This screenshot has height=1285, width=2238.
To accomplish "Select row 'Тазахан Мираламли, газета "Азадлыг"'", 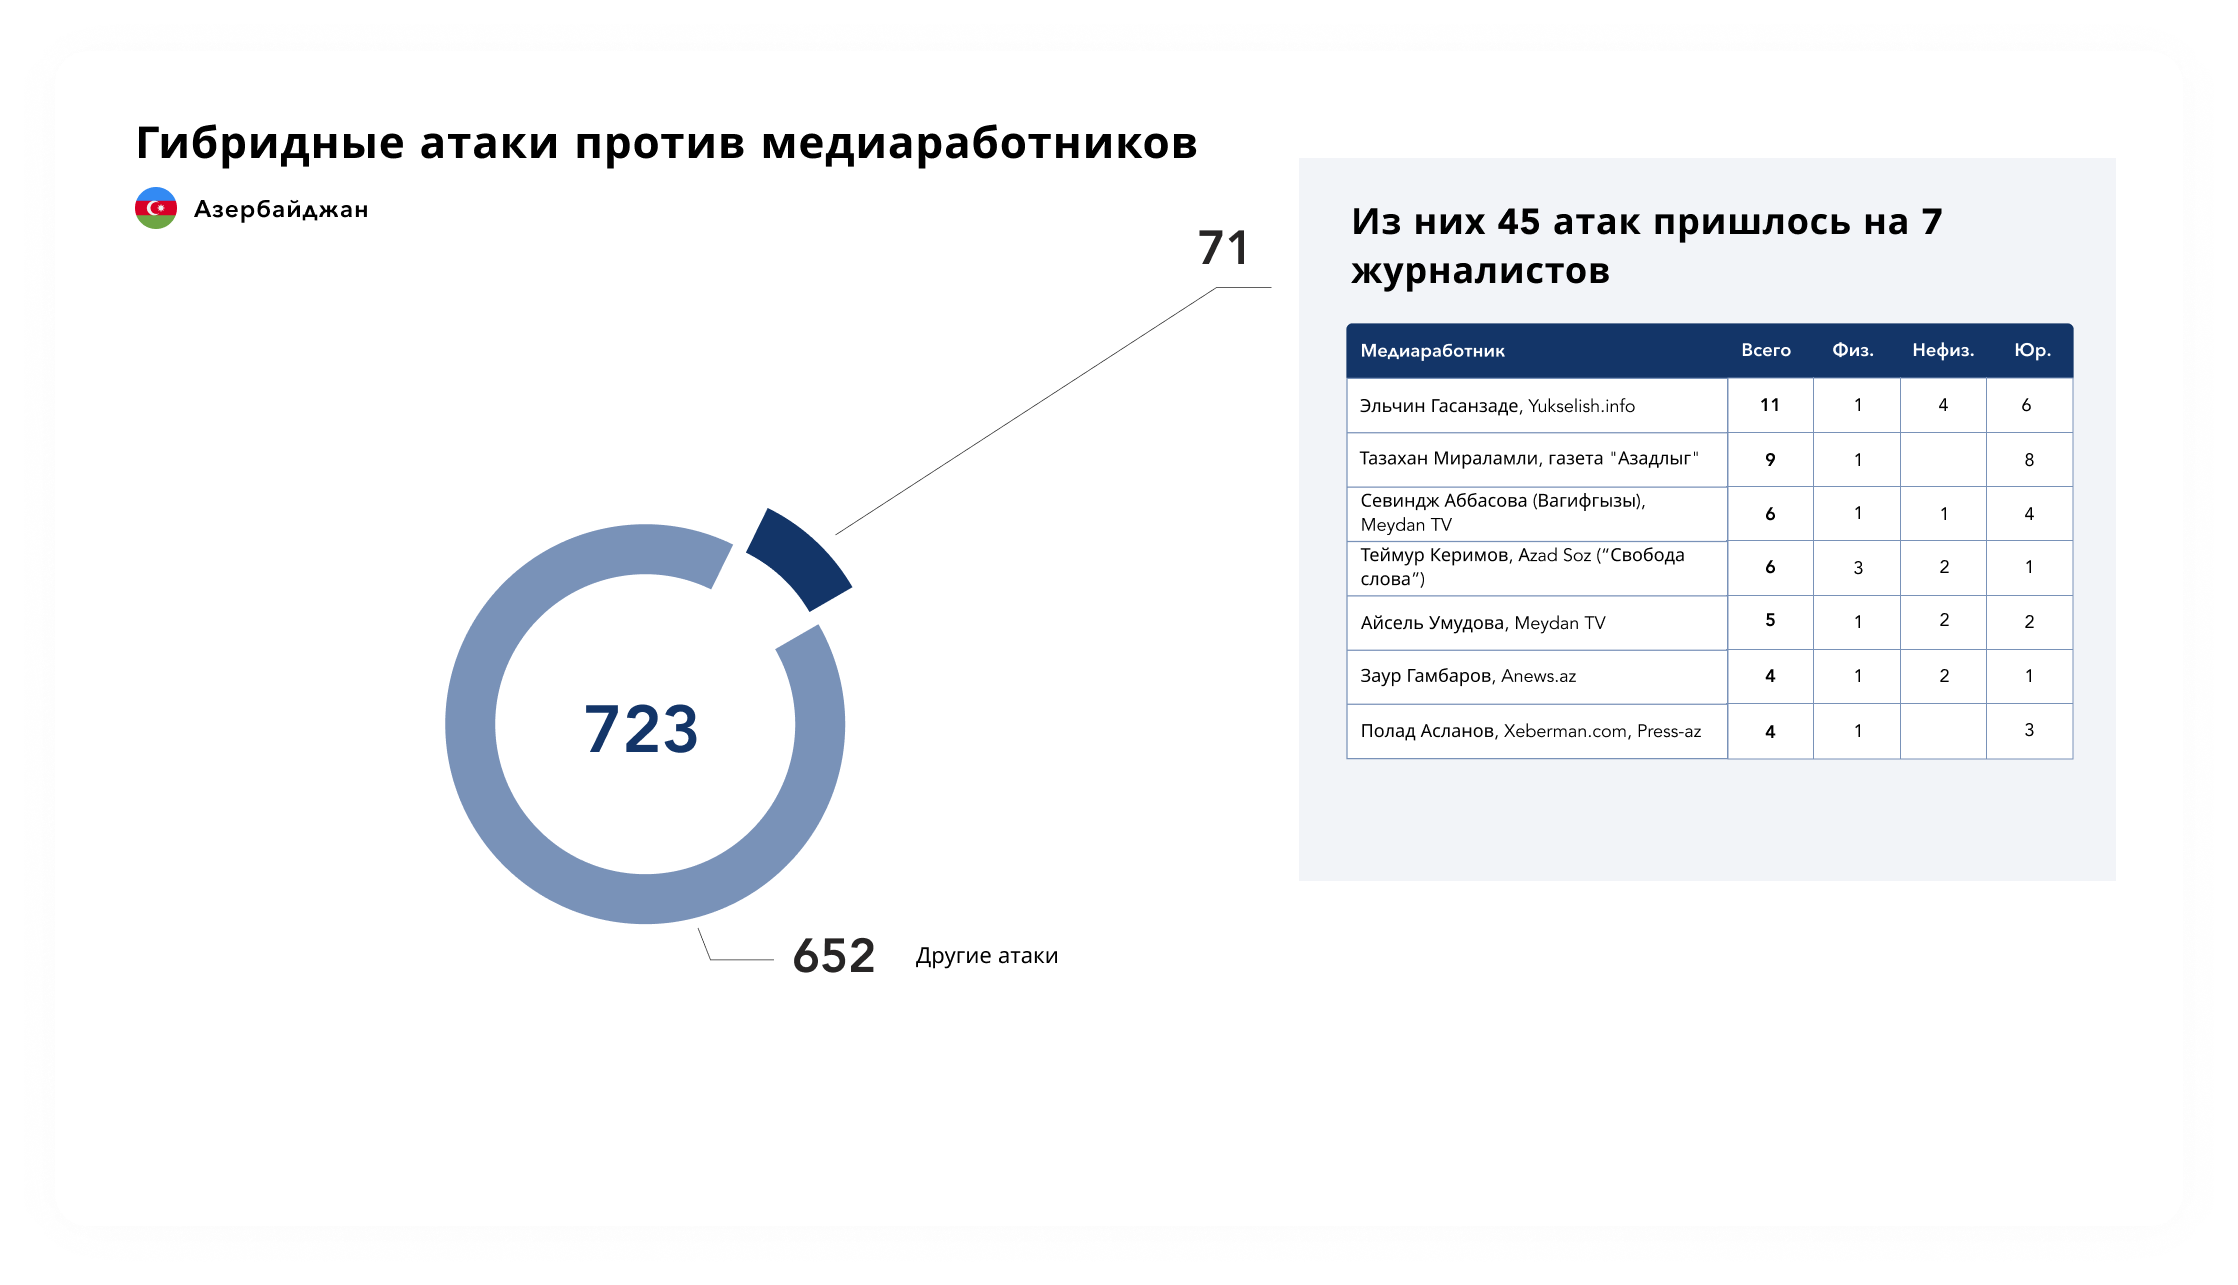I will [1709, 459].
